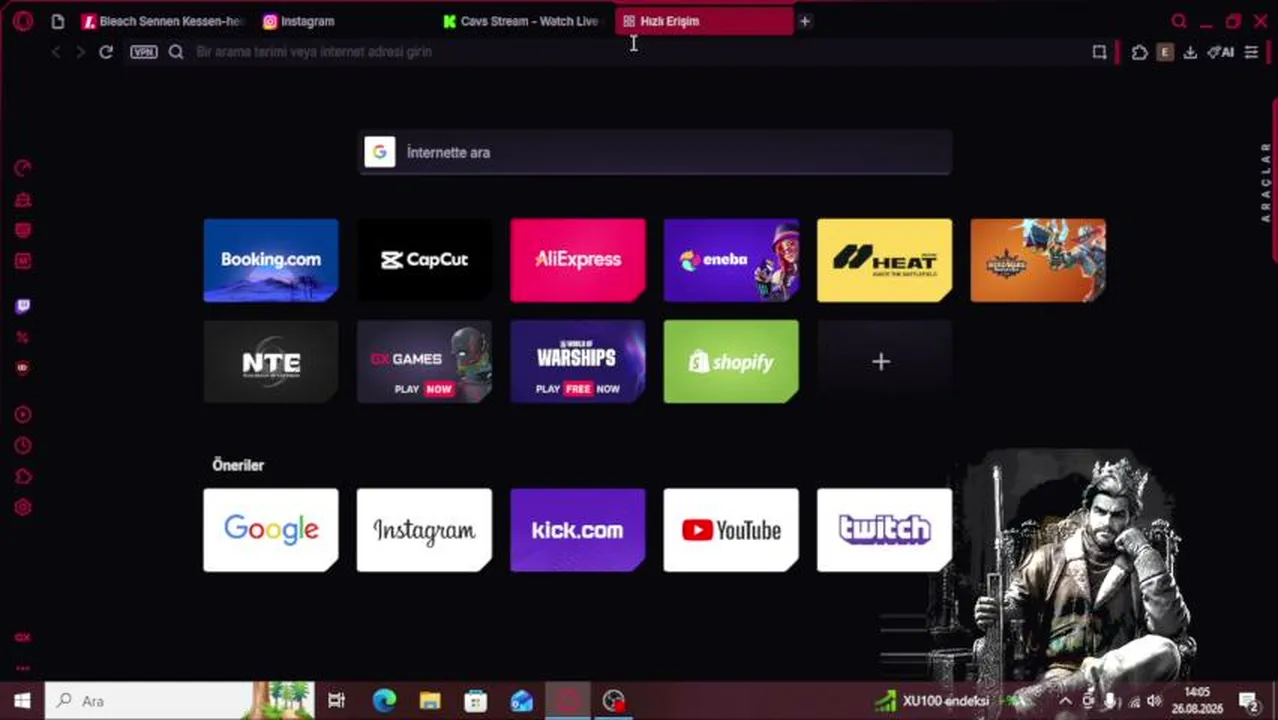Open the orange robots game tile
This screenshot has width=1278, height=720.
(1038, 260)
